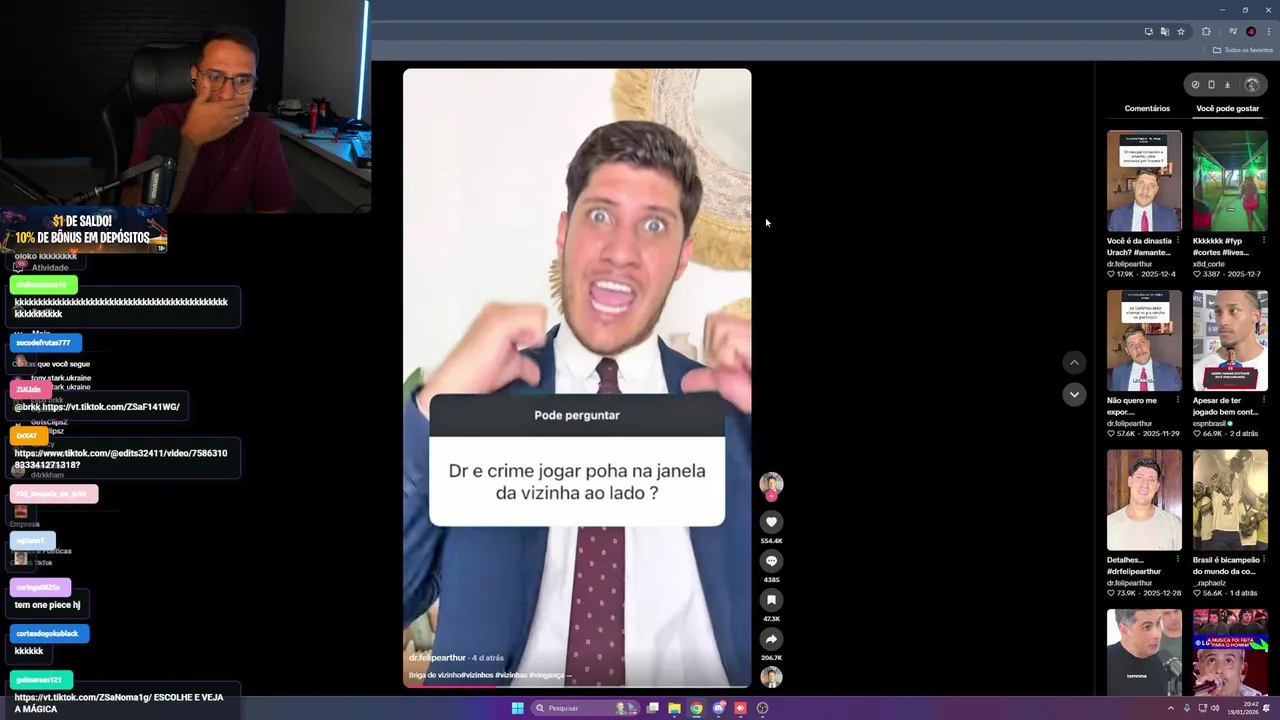Open the more options dots on 'Você é da dinastia' video

1178,241
